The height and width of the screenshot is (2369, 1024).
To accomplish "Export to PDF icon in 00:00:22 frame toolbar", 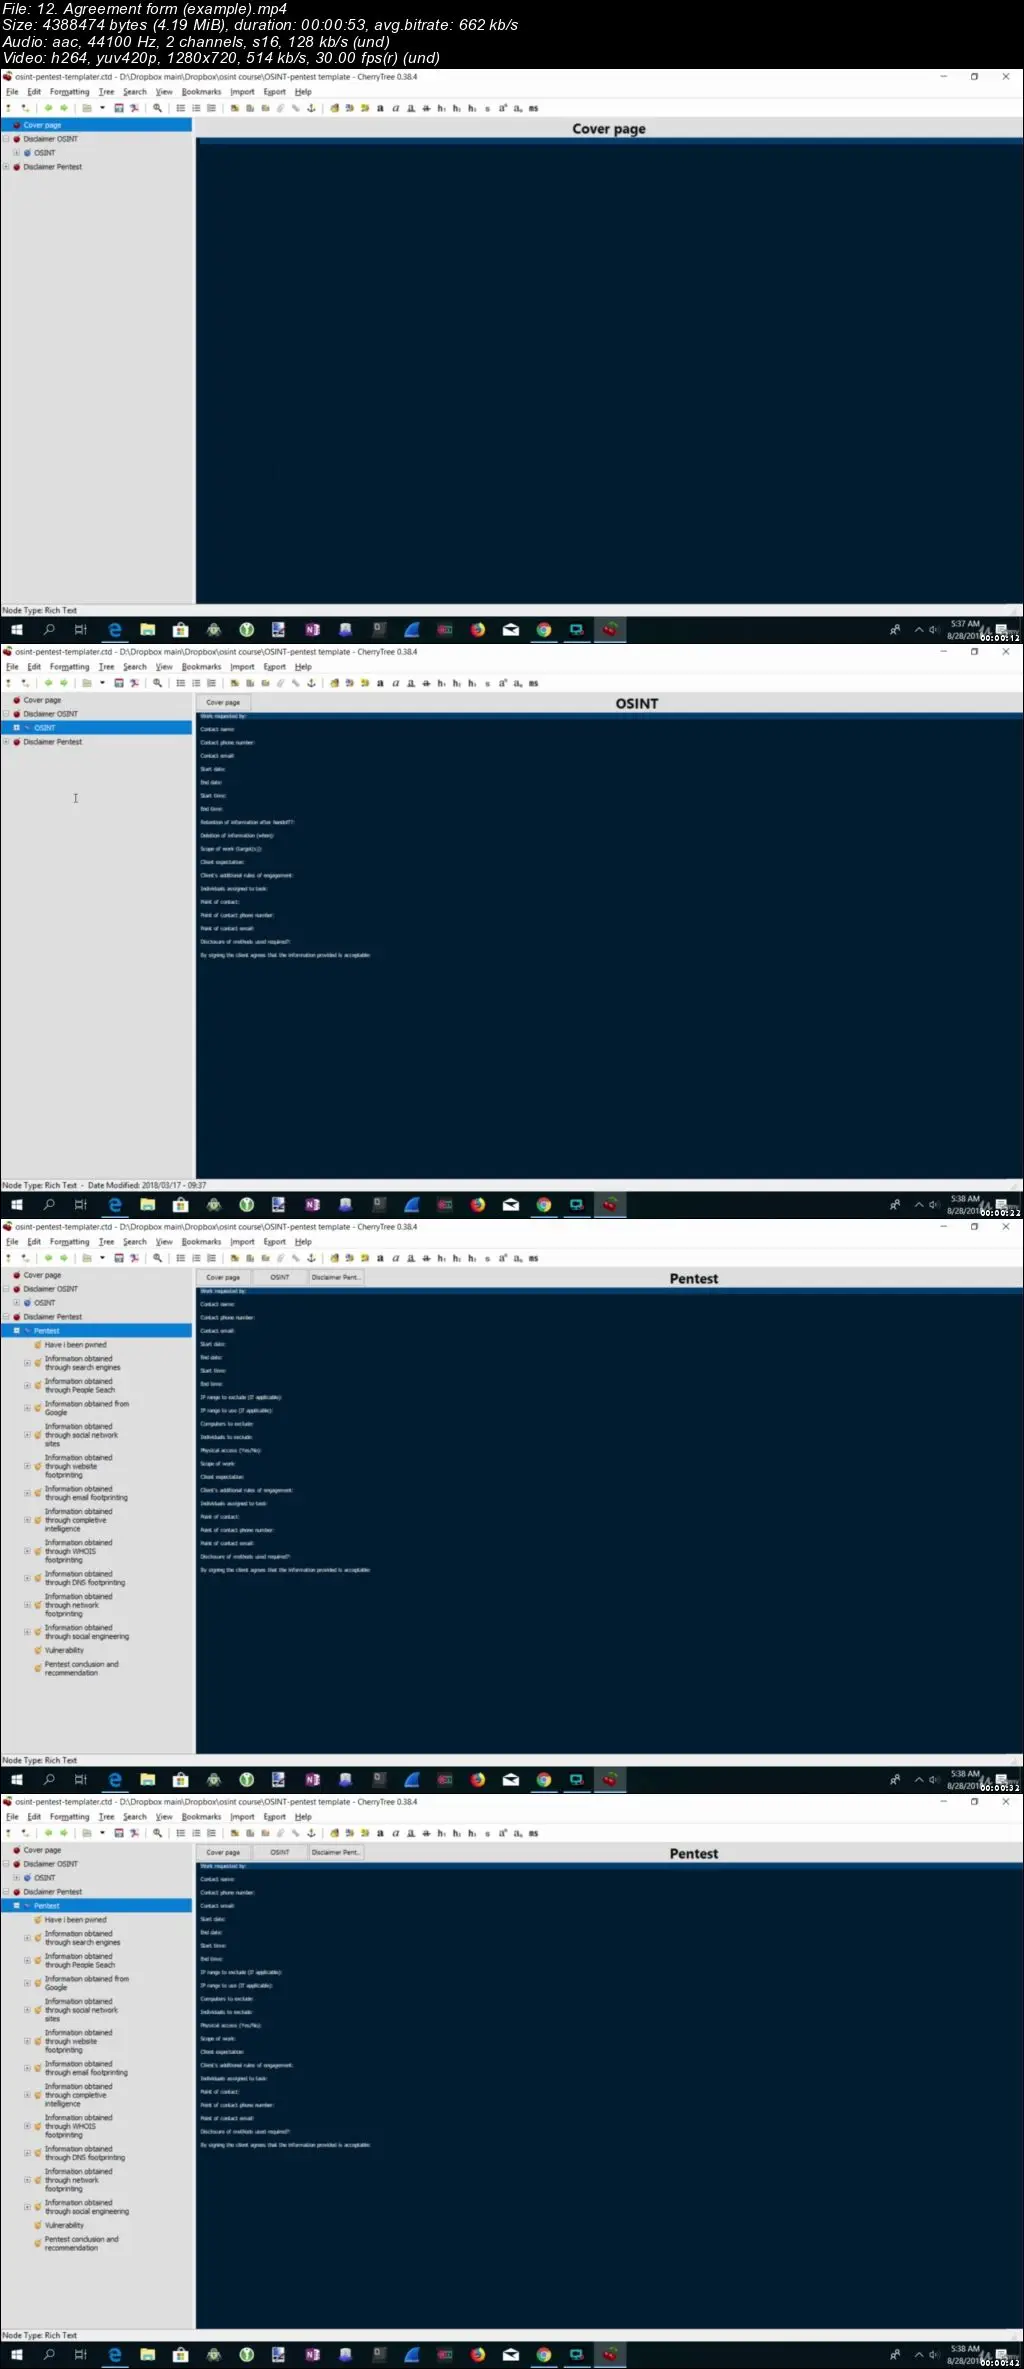I will [134, 683].
